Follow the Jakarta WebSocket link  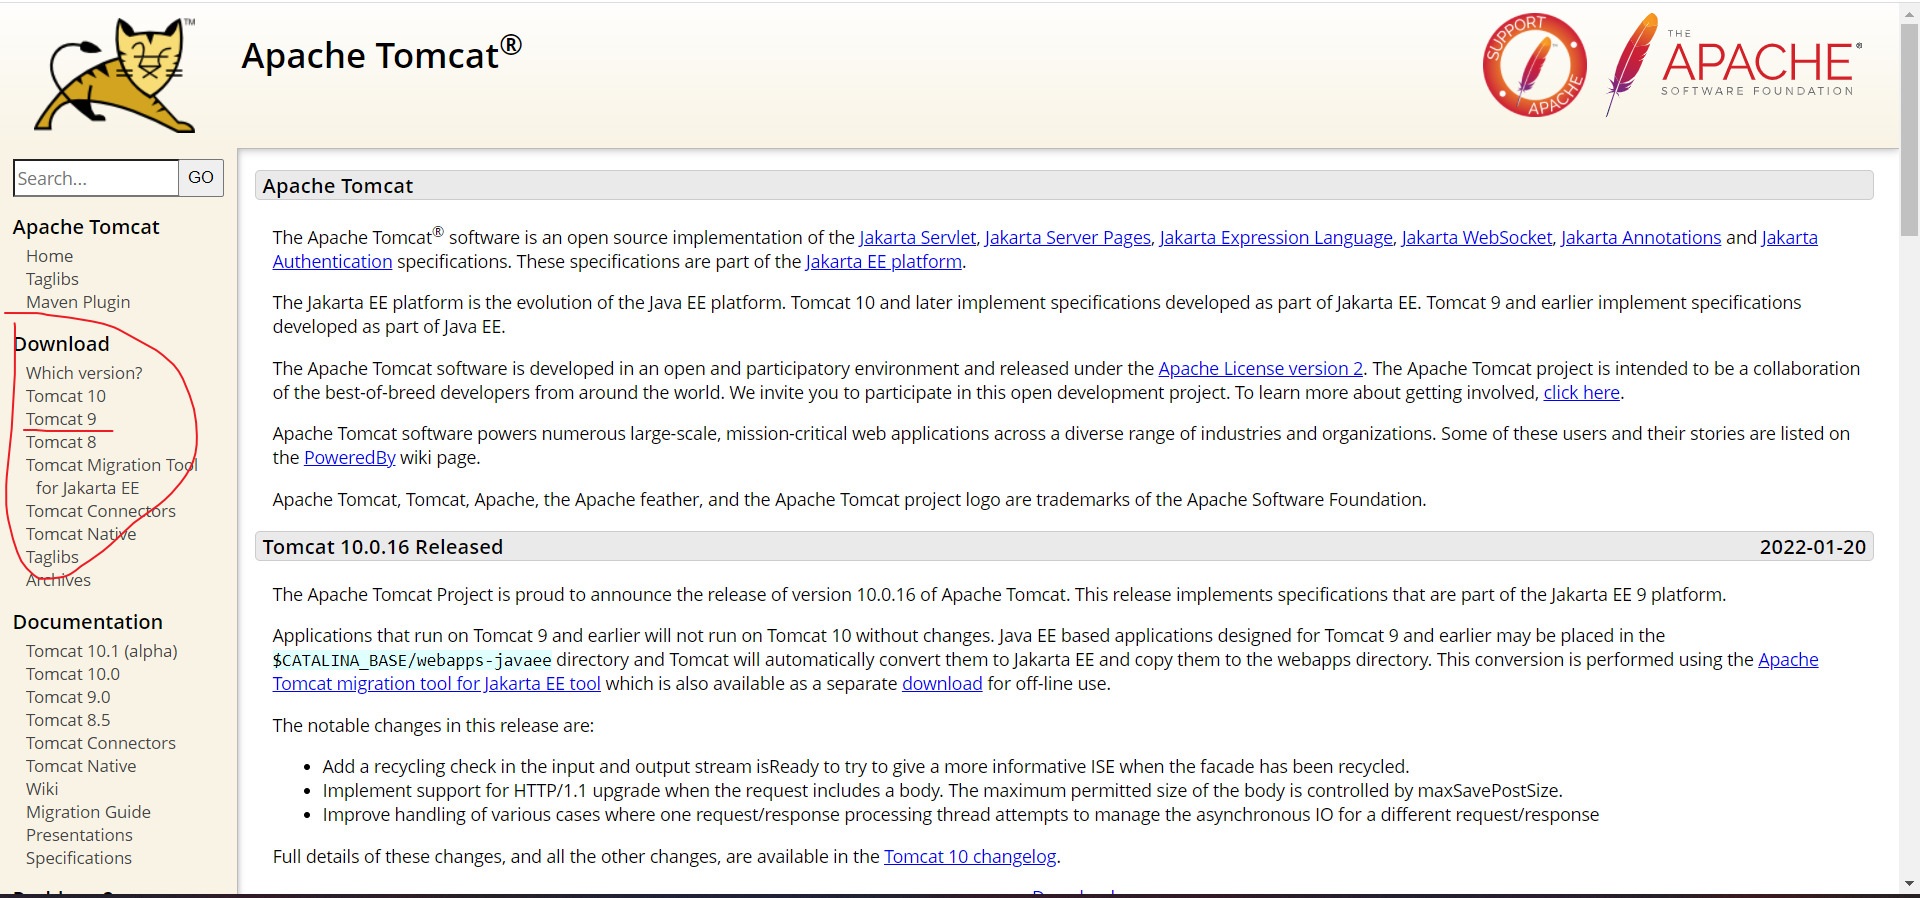pyautogui.click(x=1477, y=238)
